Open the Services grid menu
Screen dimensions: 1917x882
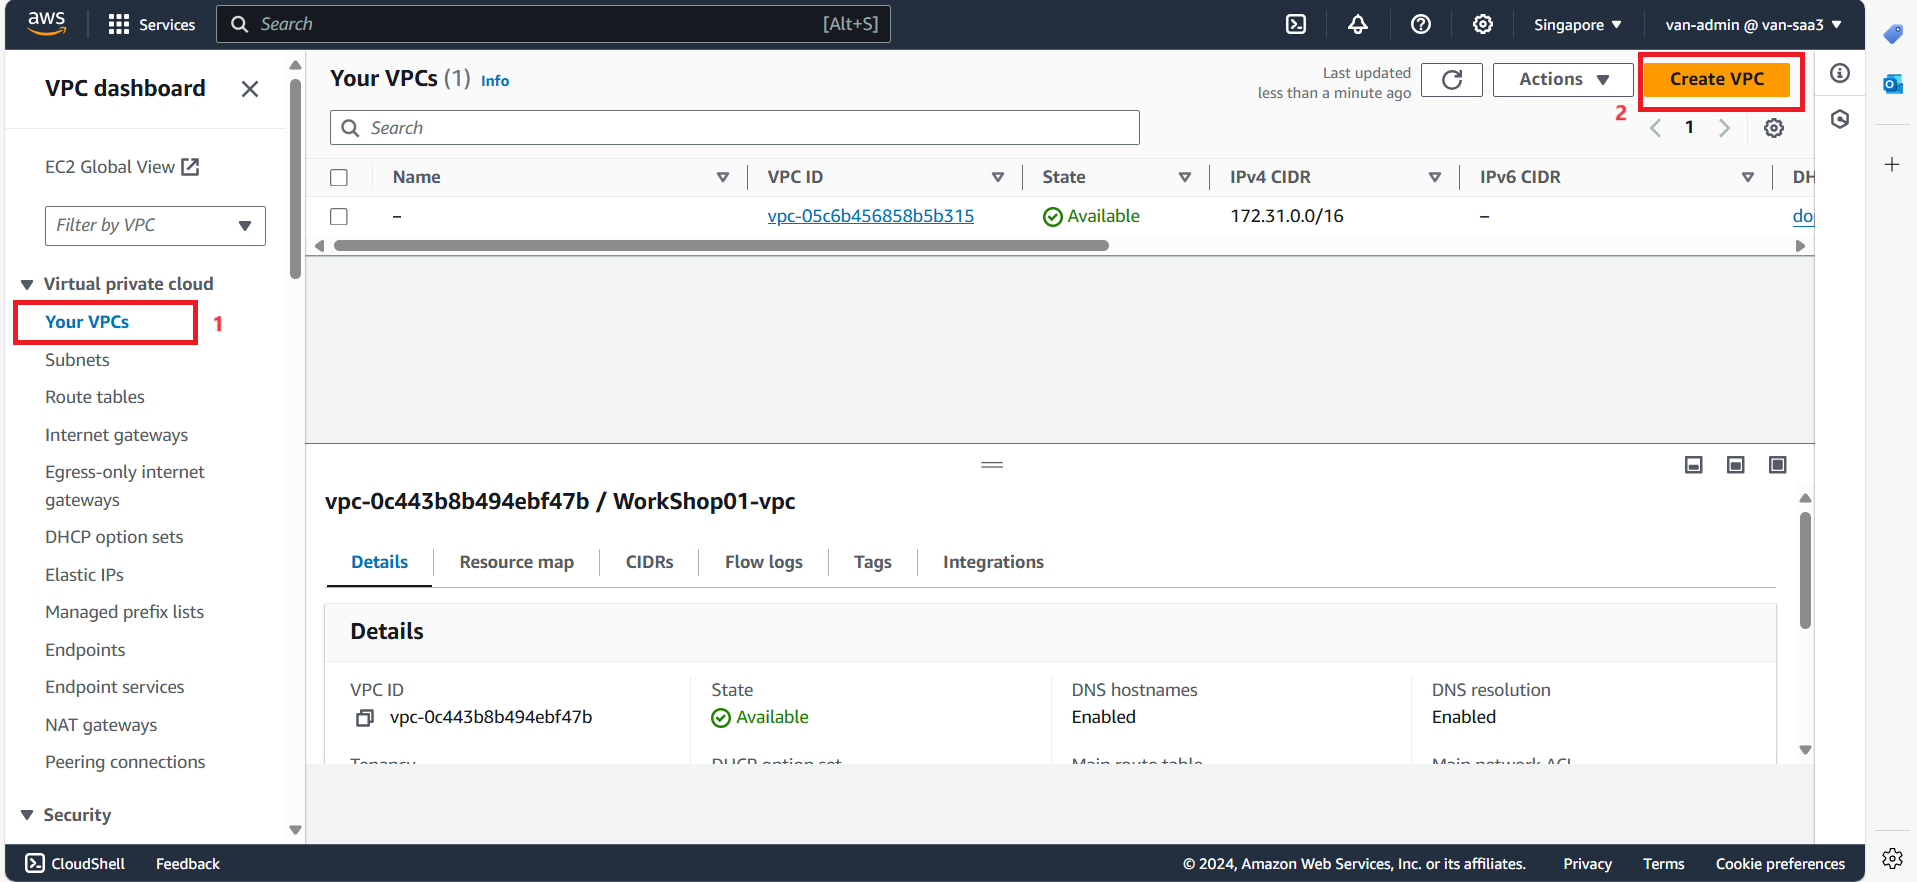point(152,24)
